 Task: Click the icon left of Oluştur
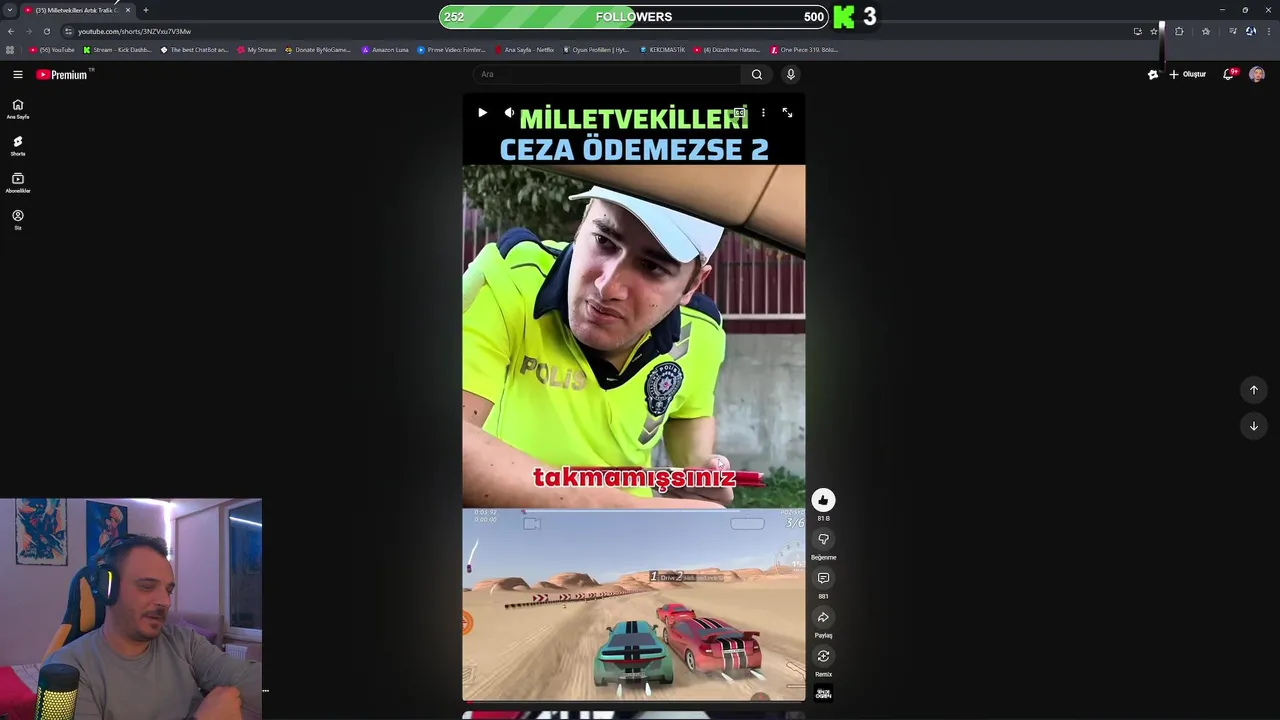1153,74
